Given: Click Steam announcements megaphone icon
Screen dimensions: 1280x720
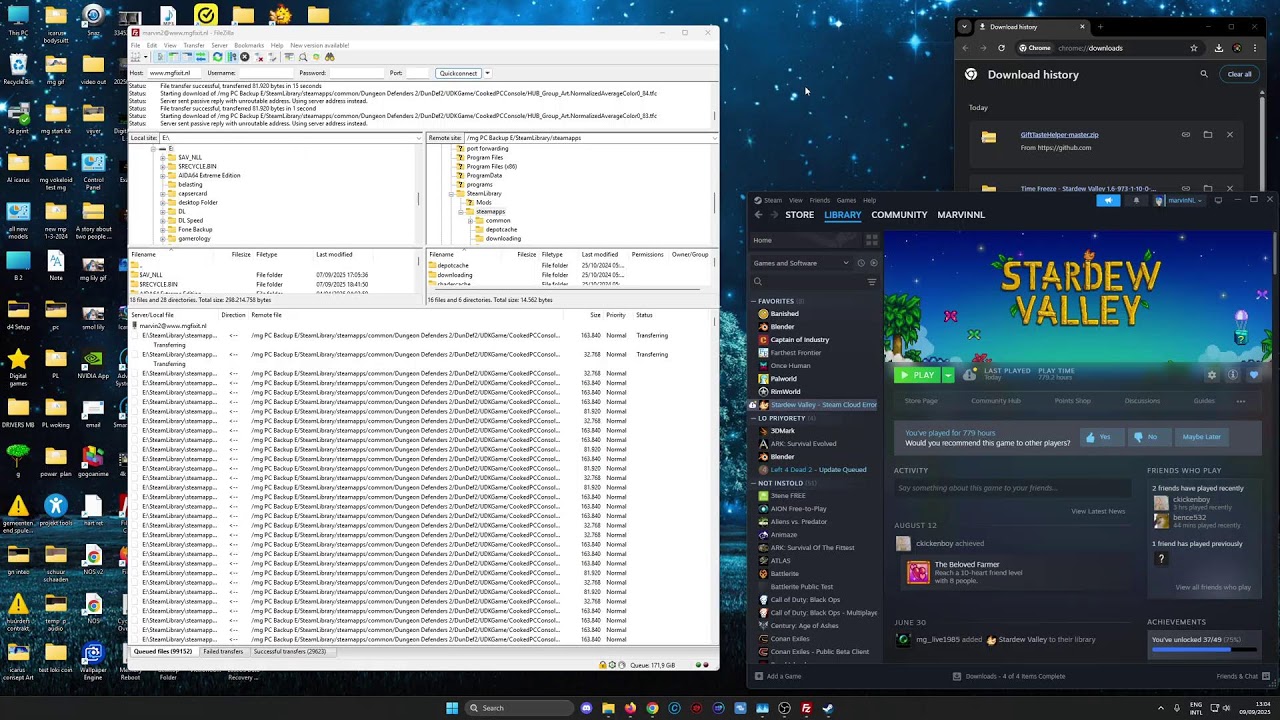Looking at the screenshot, I should (1108, 200).
